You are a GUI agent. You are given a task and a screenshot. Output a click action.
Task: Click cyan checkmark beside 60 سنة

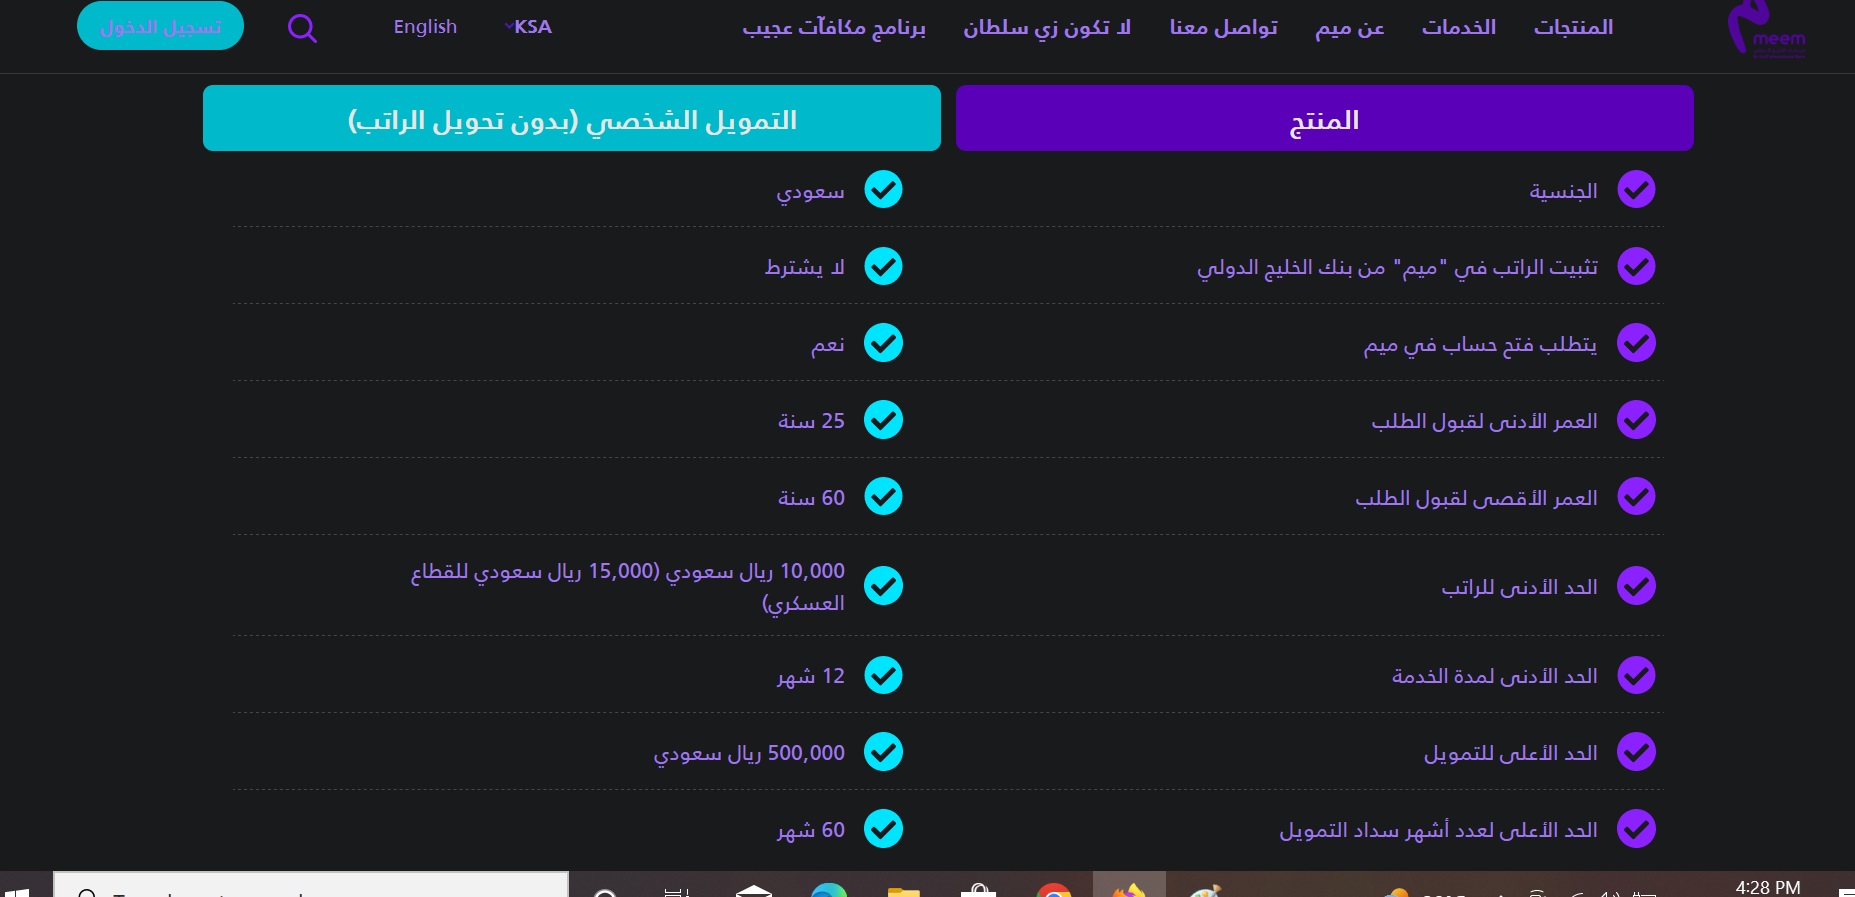point(883,496)
